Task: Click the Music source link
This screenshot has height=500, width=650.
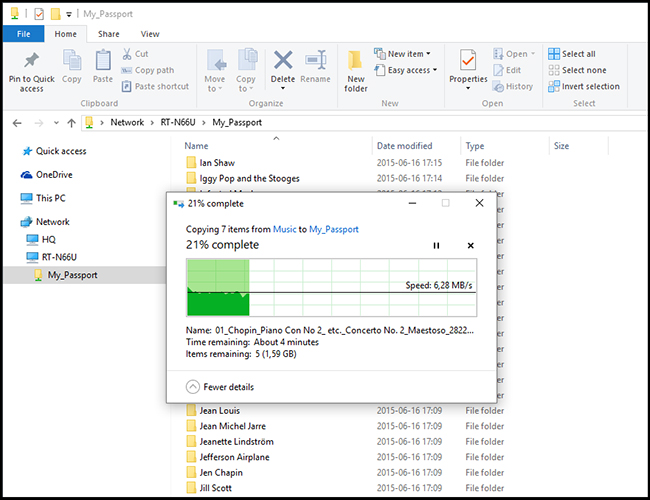Action: tap(285, 229)
